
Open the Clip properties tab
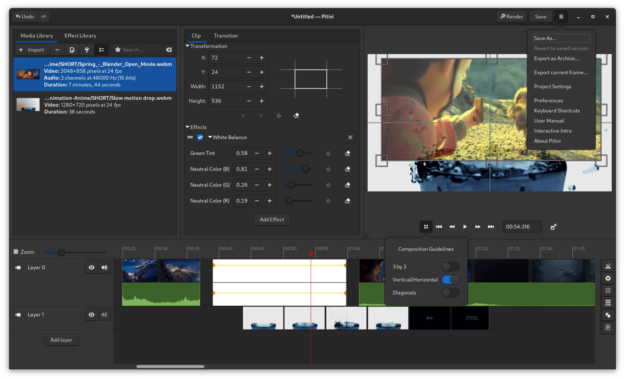(196, 36)
